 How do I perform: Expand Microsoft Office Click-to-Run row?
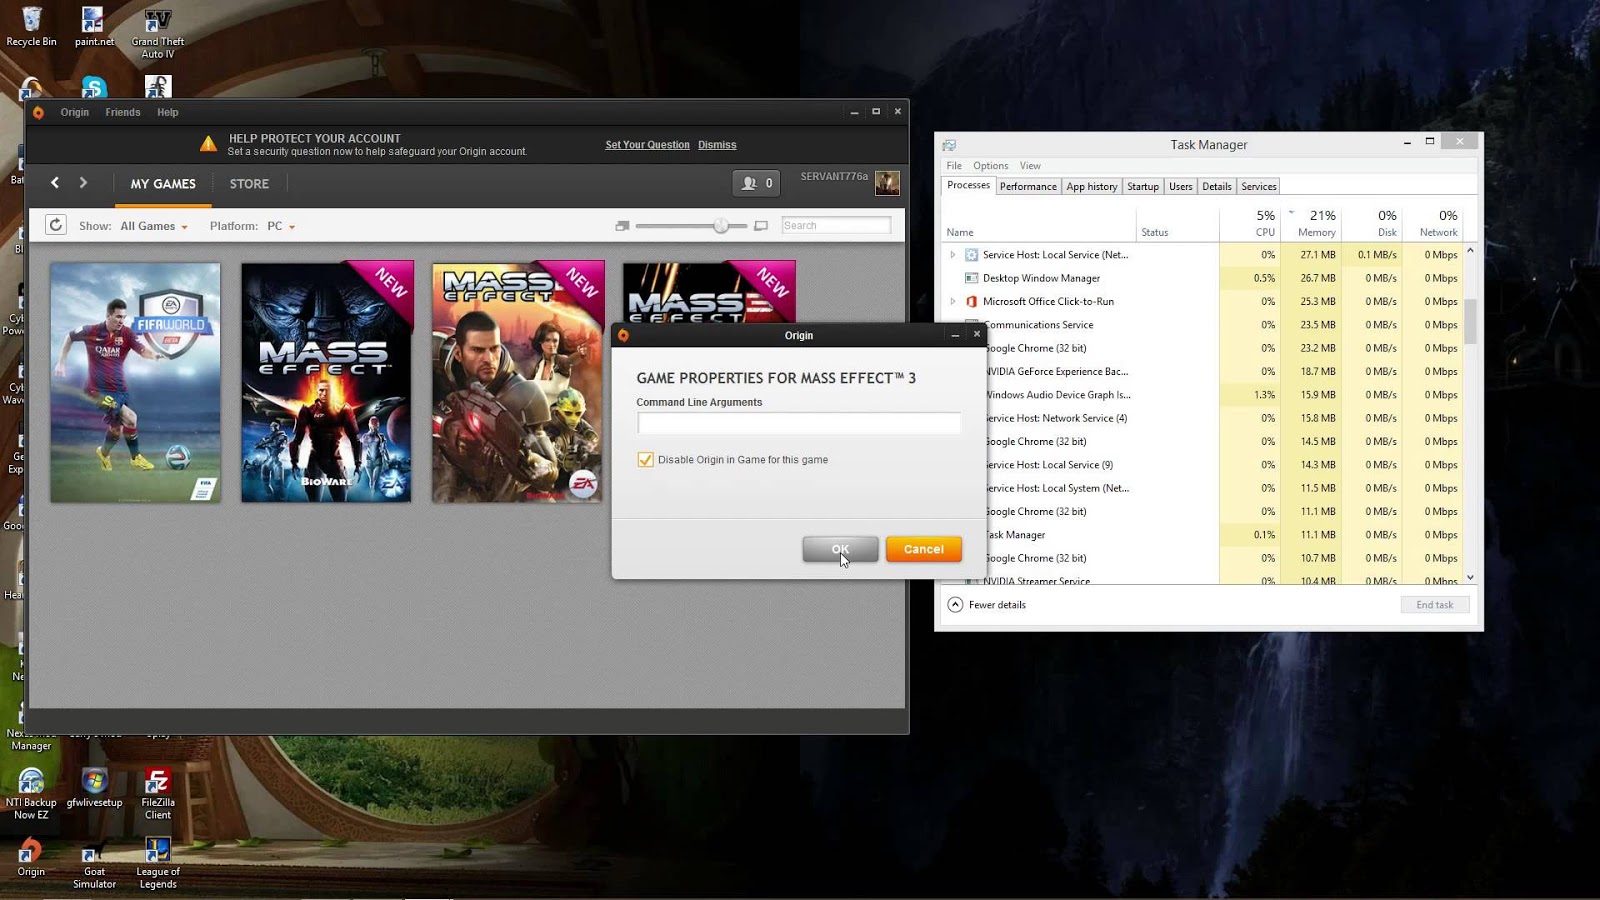point(952,301)
